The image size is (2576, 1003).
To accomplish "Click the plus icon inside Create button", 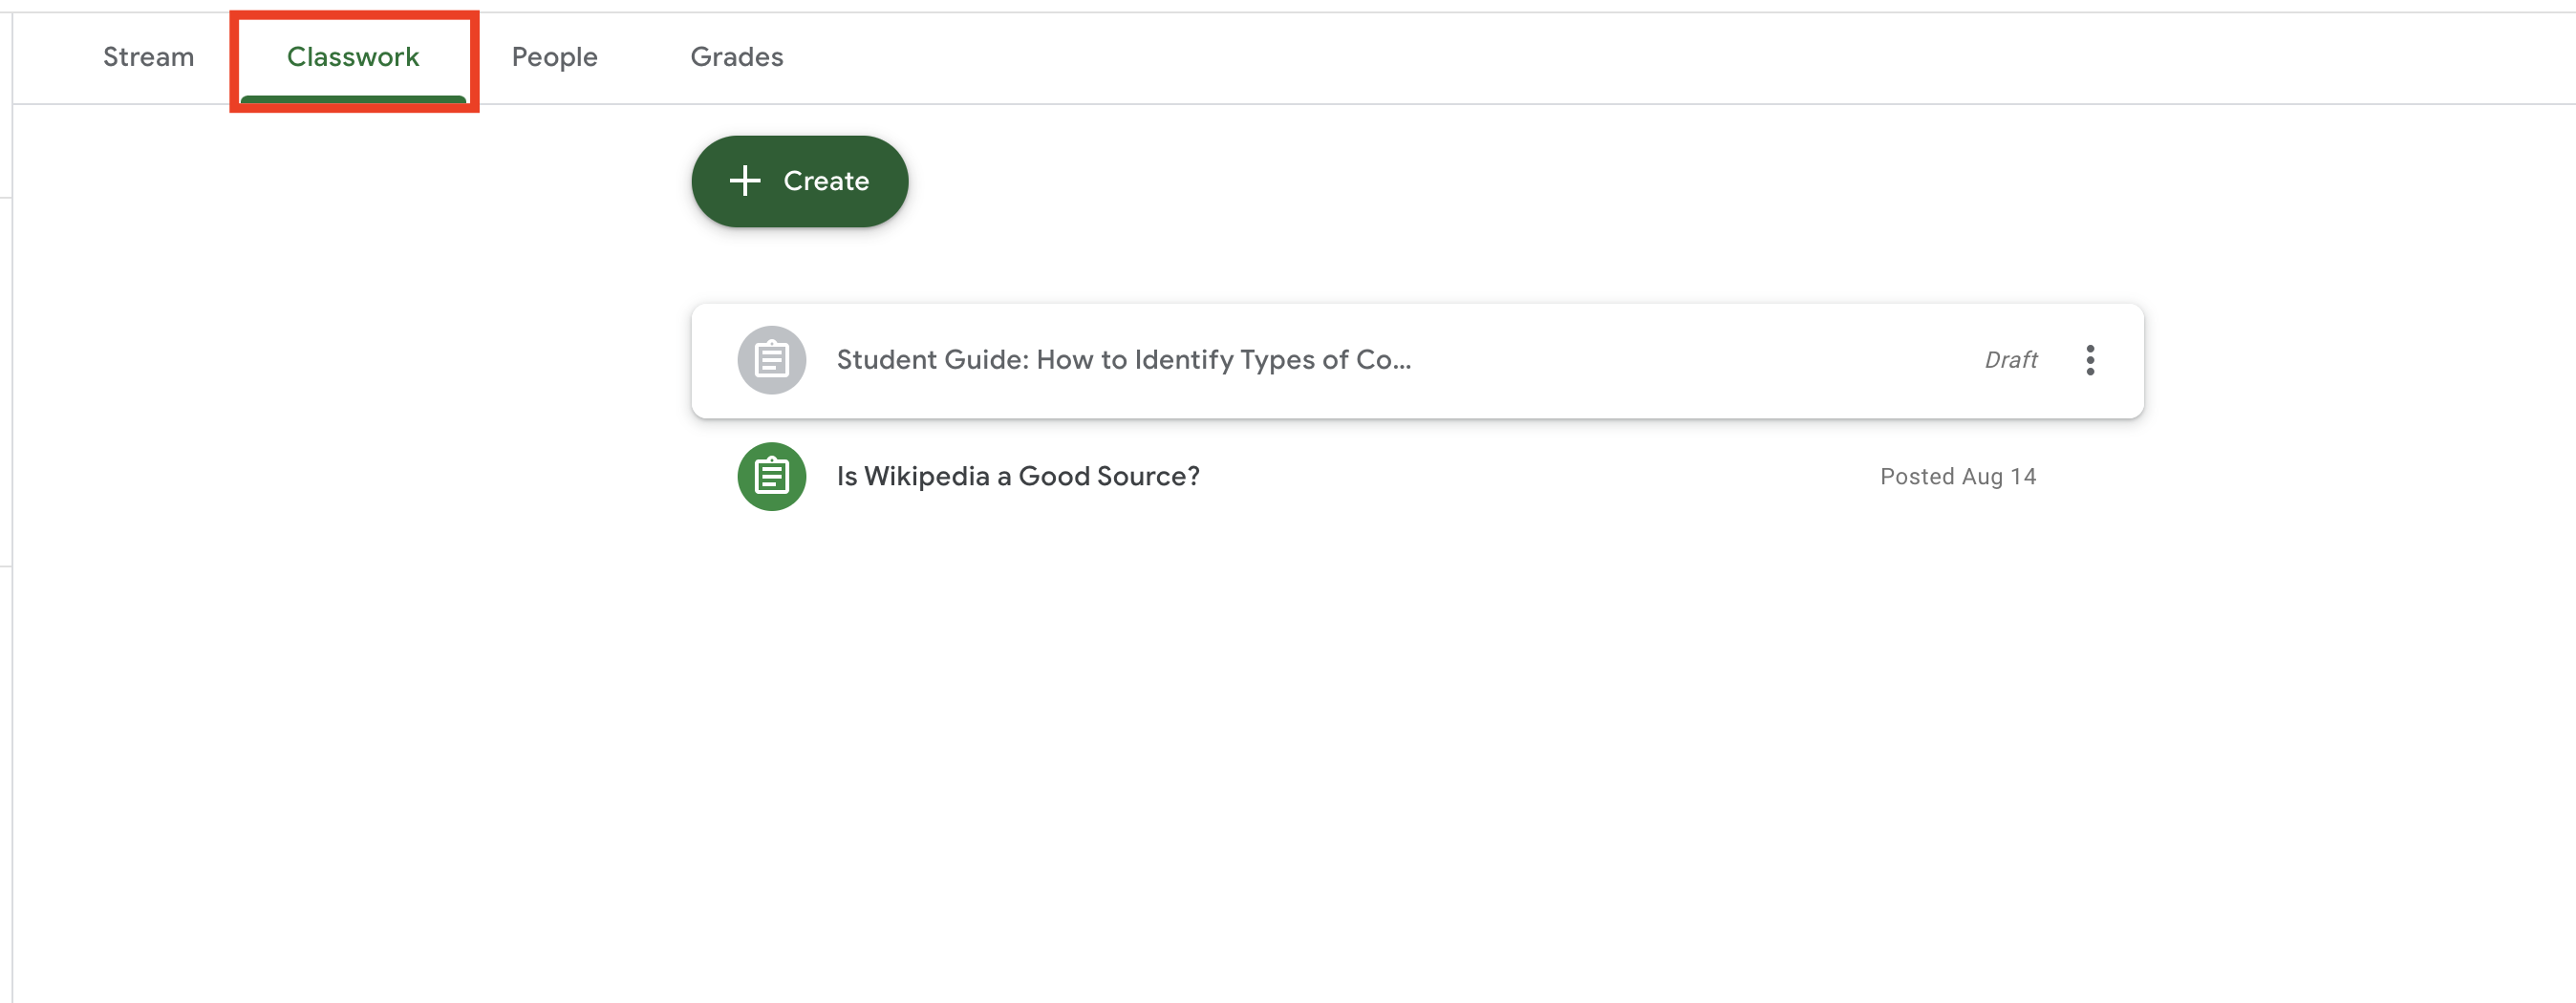I will coord(745,181).
